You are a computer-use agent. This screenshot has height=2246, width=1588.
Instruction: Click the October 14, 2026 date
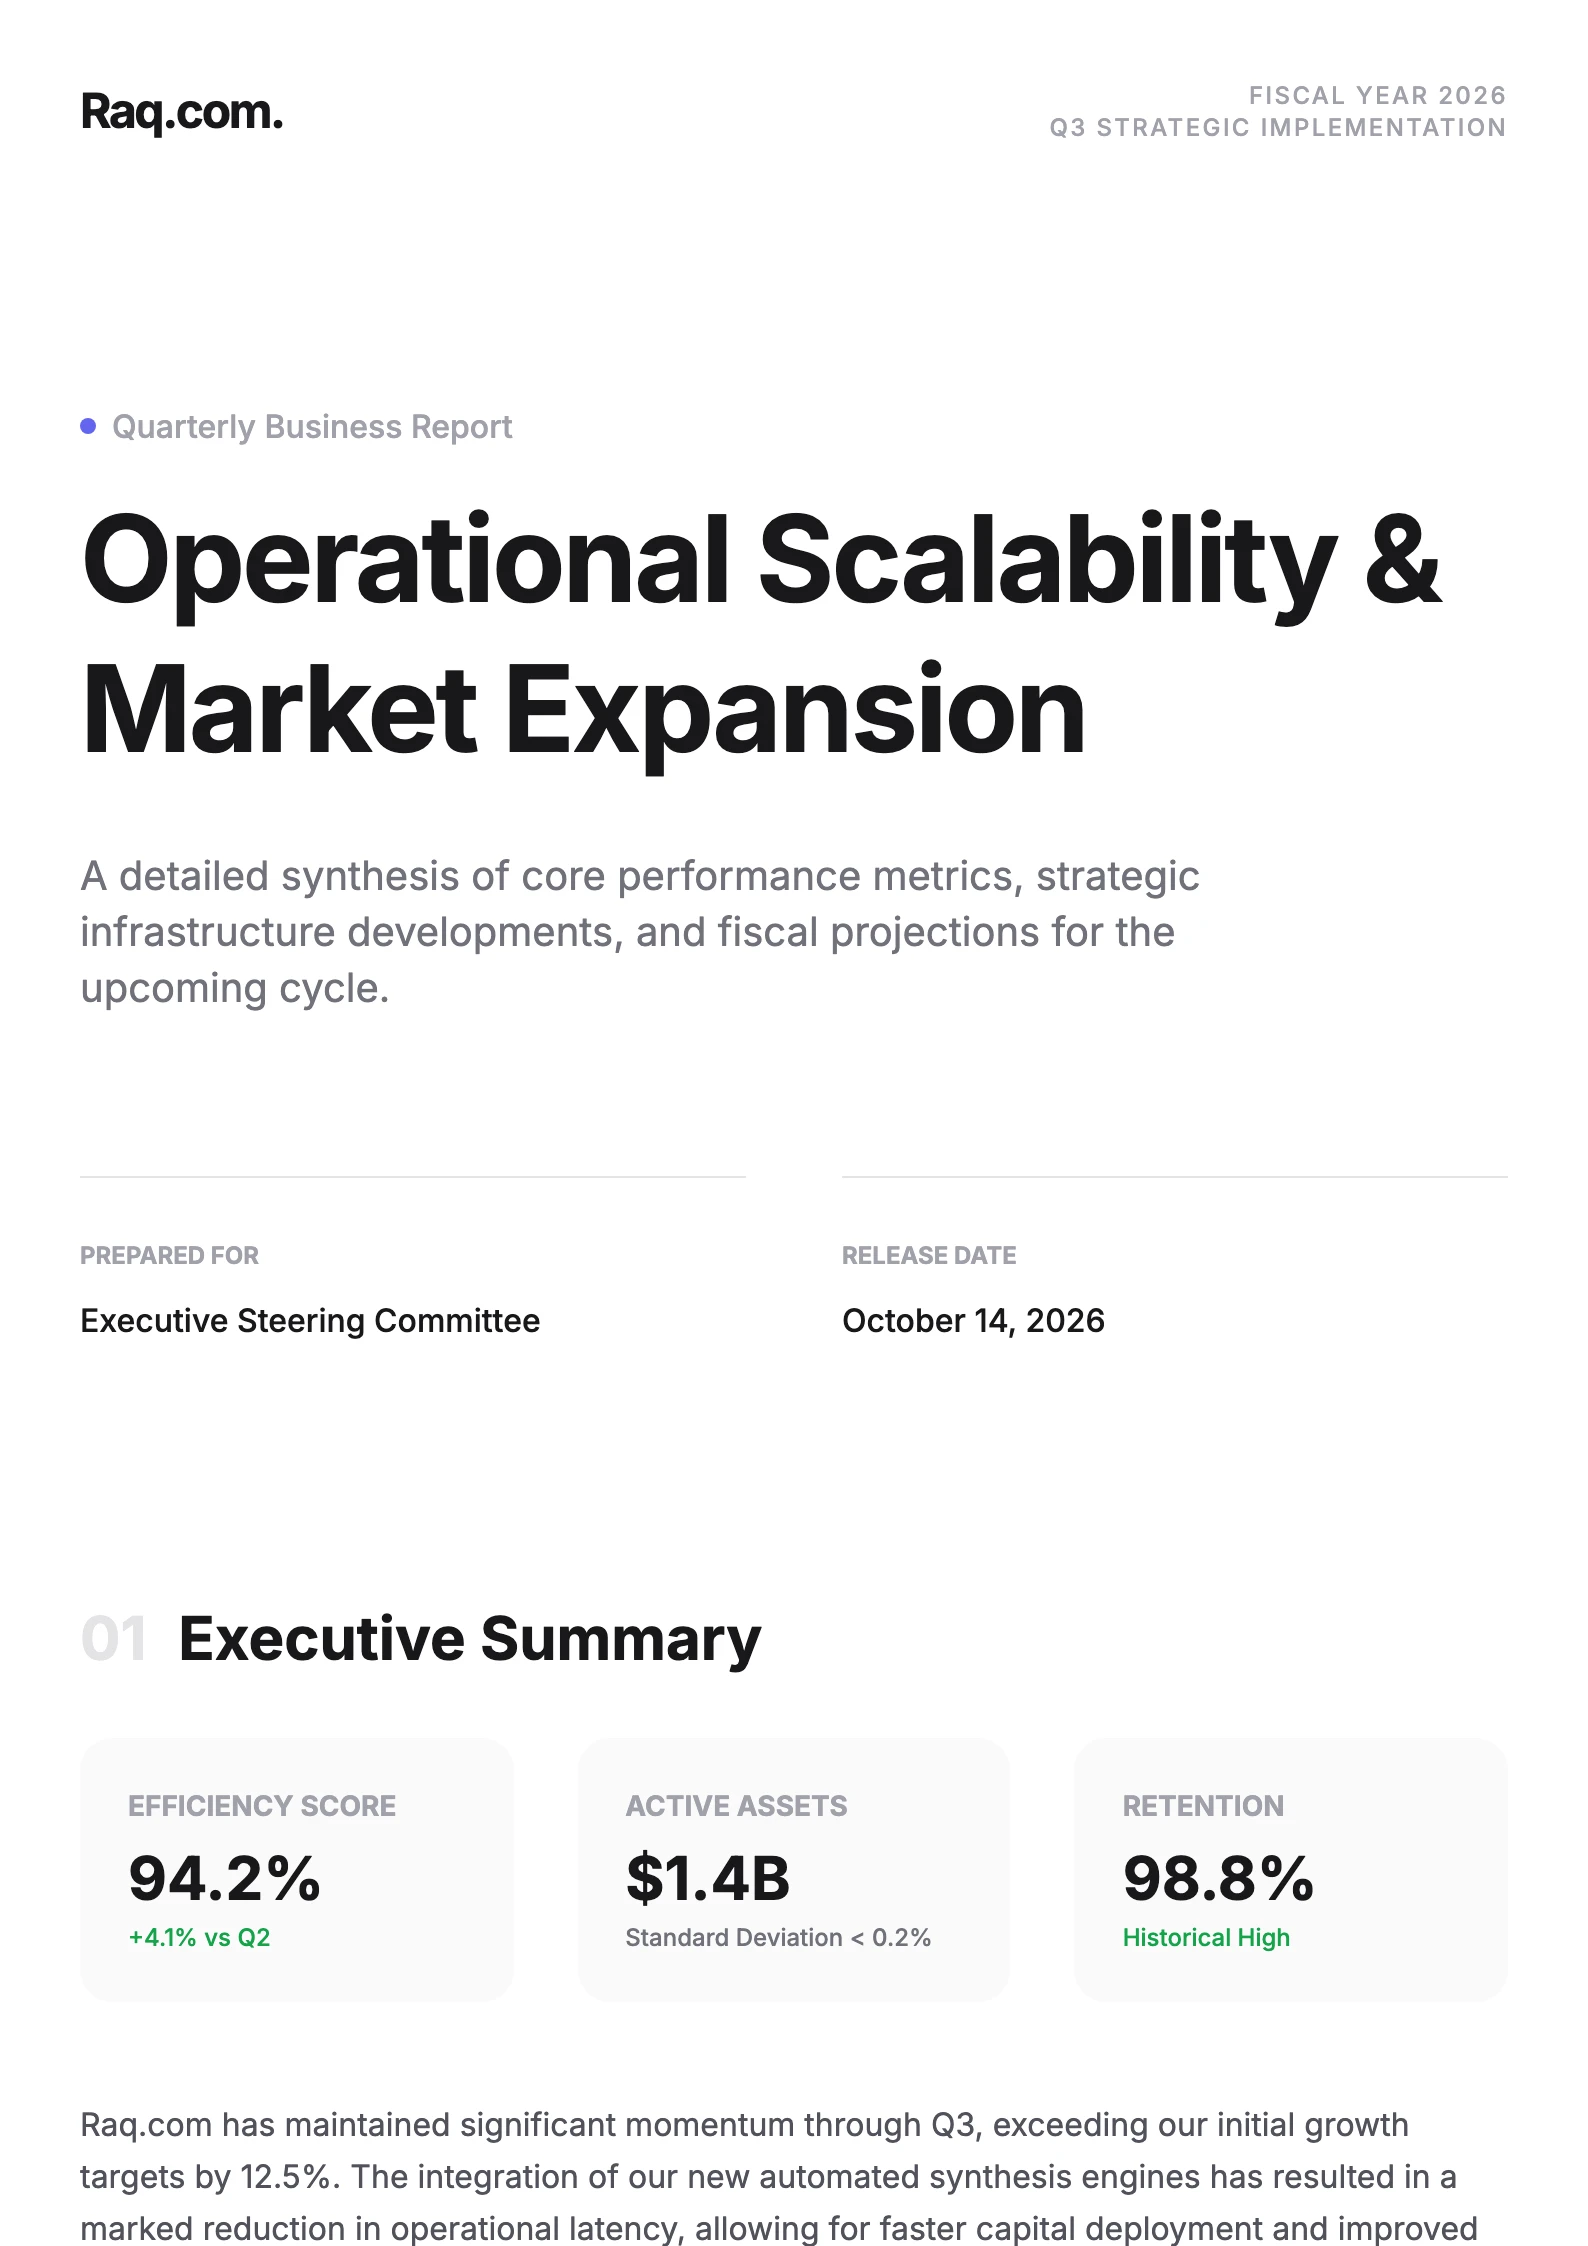tap(973, 1321)
